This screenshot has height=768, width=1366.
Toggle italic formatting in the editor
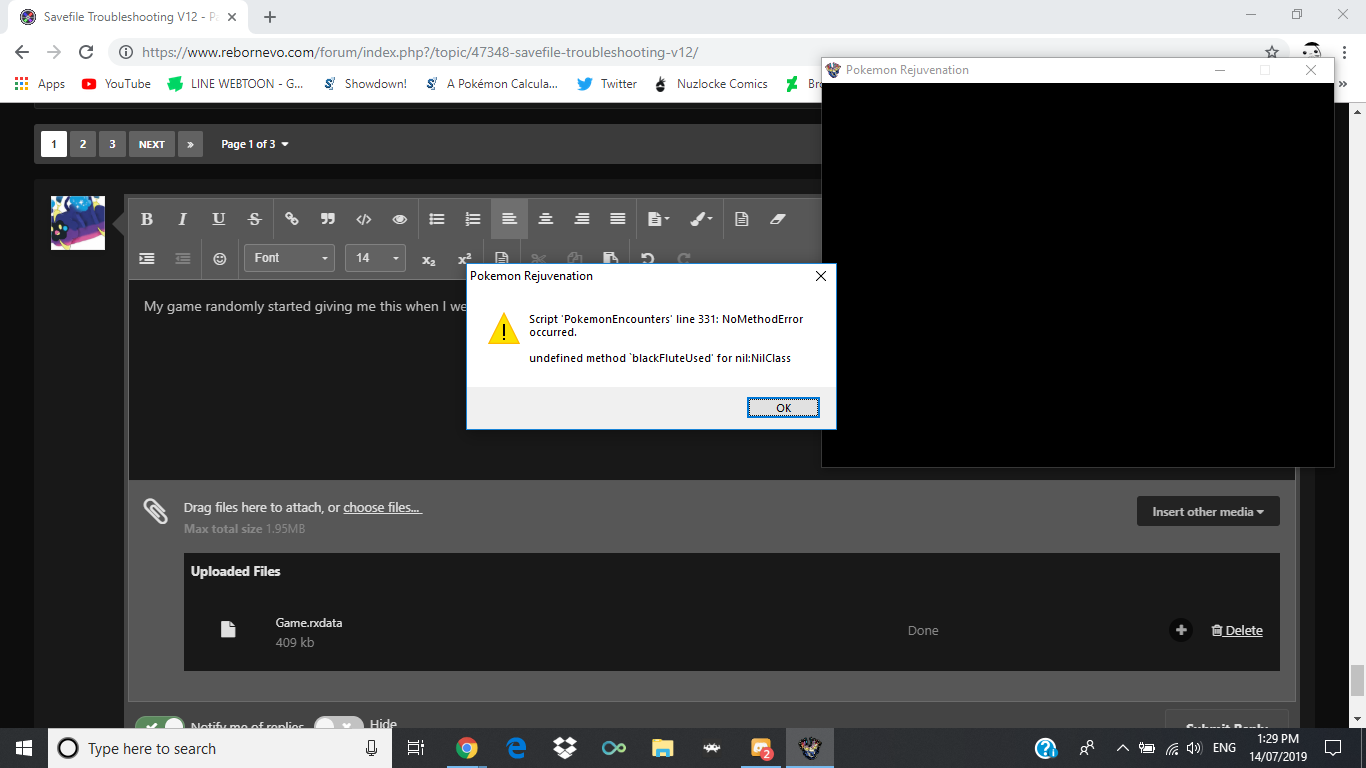(x=182, y=219)
